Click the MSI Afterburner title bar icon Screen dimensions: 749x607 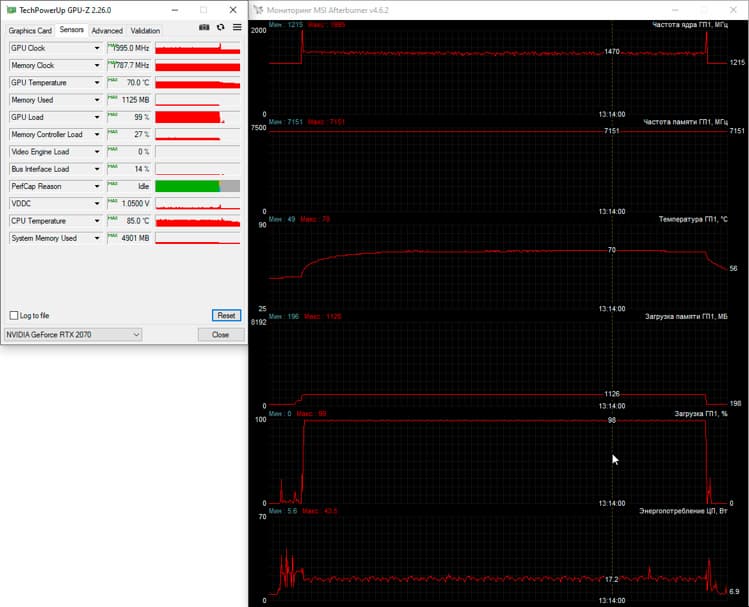(x=258, y=10)
